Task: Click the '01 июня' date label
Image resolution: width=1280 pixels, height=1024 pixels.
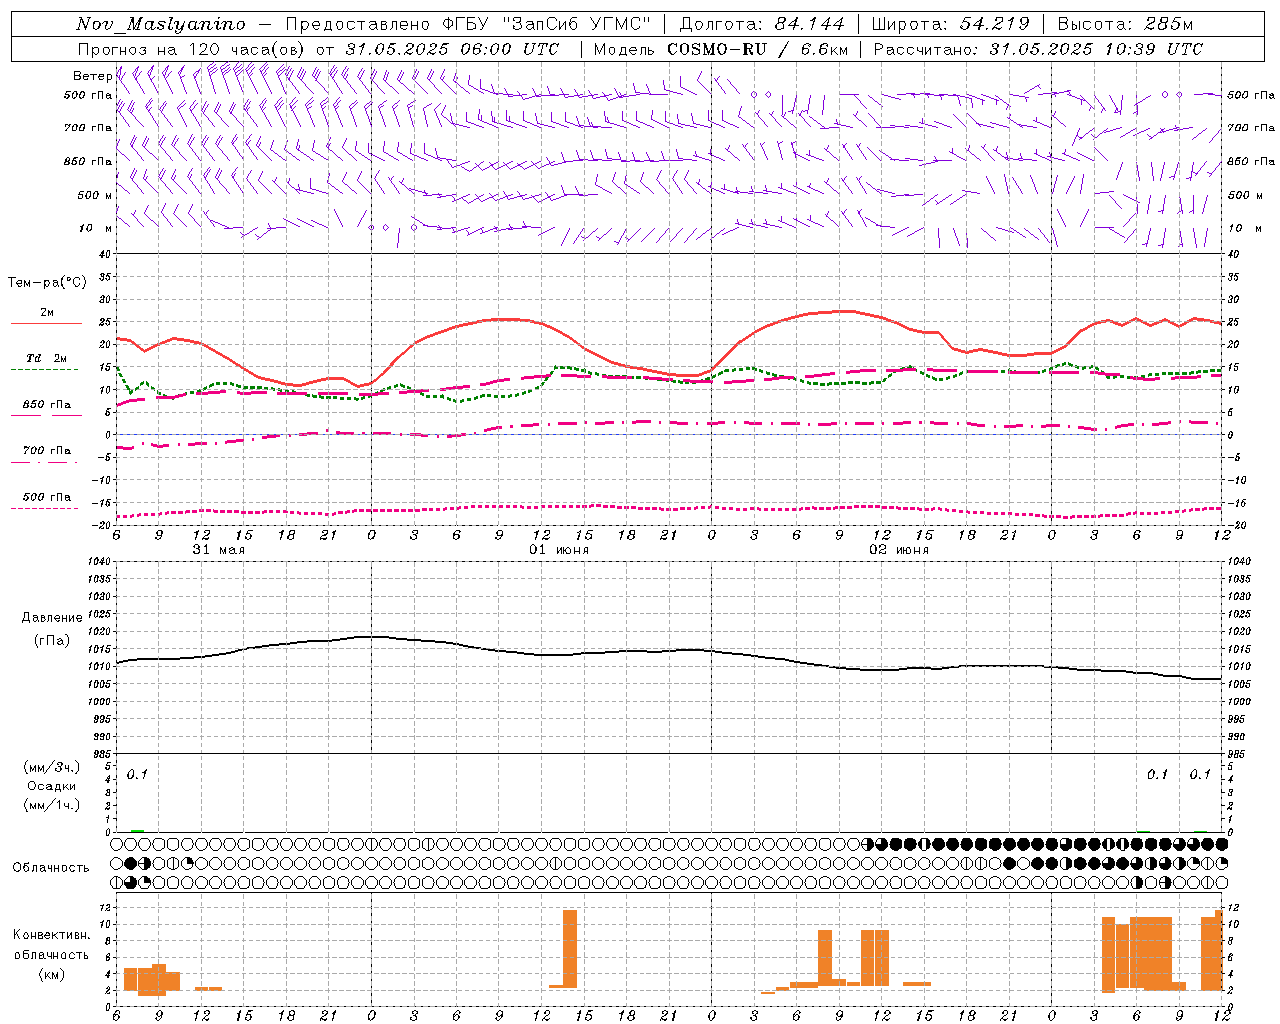Action: point(559,550)
